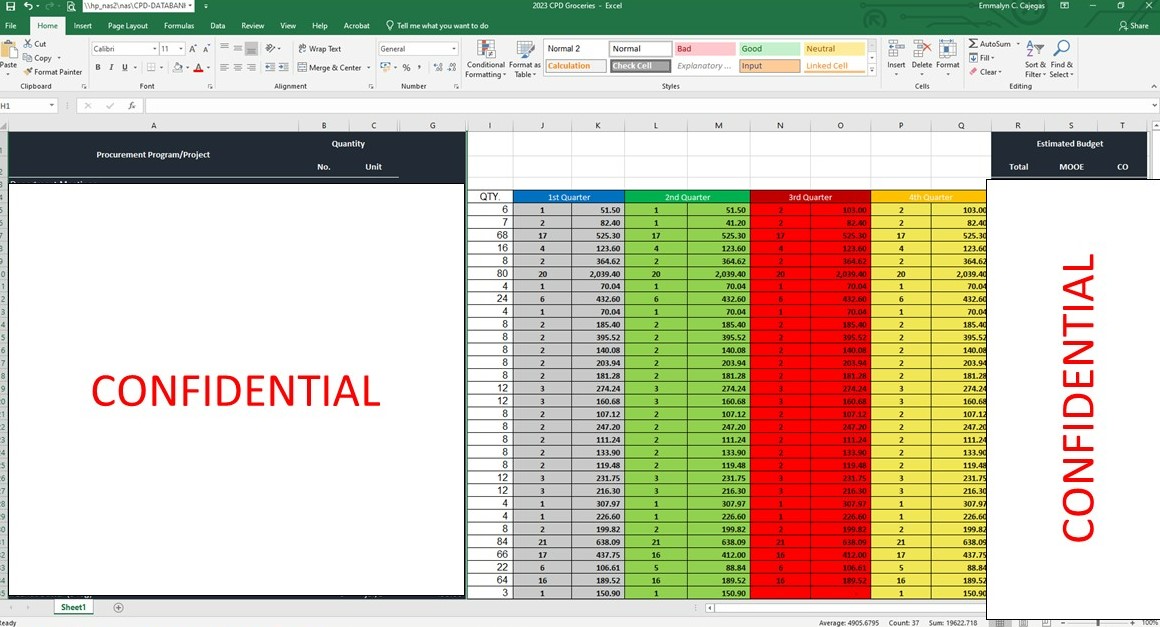
Task: Switch to the Page Layout tab
Action: 128,25
